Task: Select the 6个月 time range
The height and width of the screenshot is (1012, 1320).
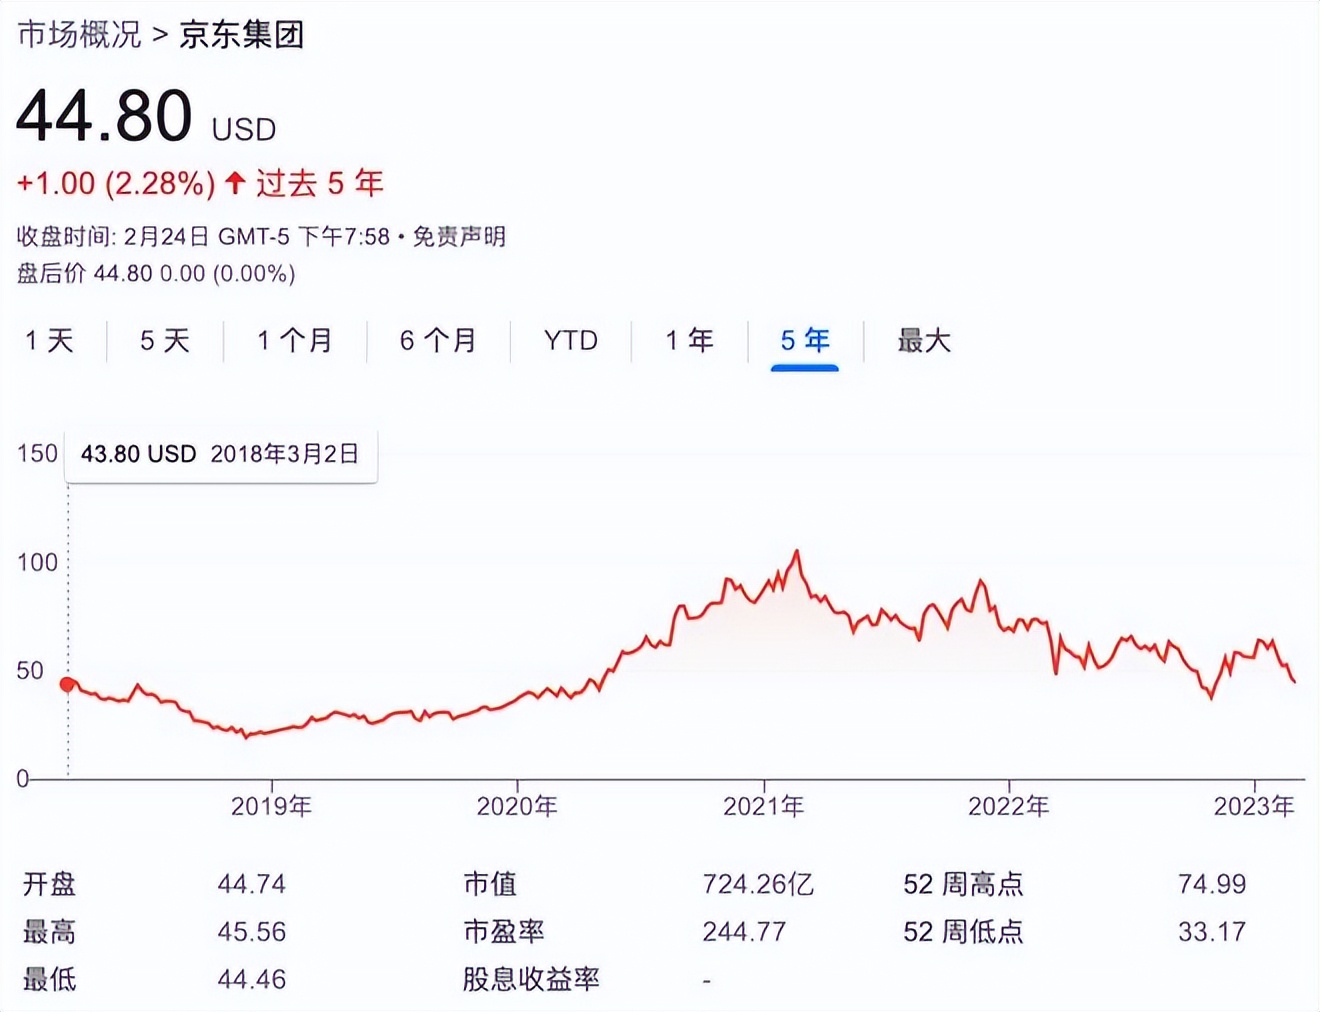Action: click(x=439, y=341)
